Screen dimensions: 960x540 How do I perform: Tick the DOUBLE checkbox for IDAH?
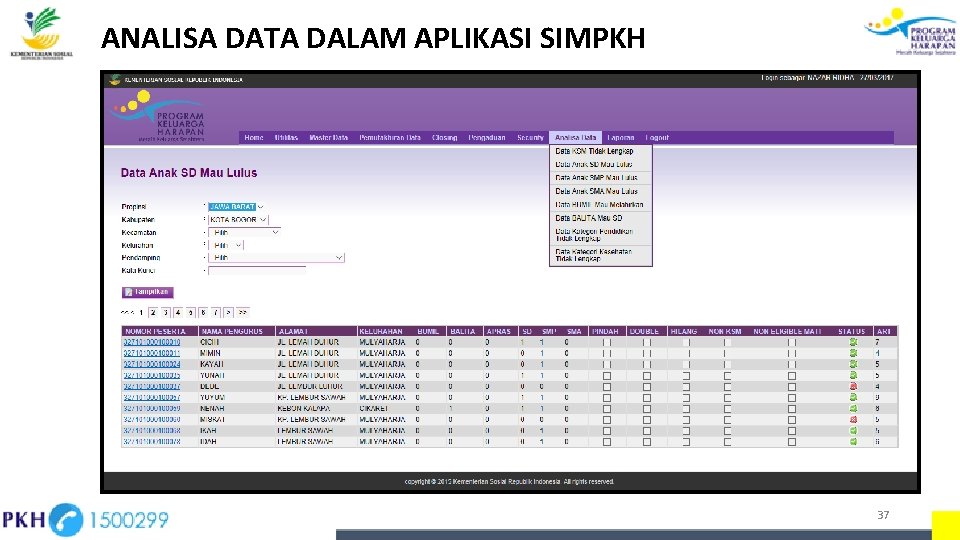647,442
